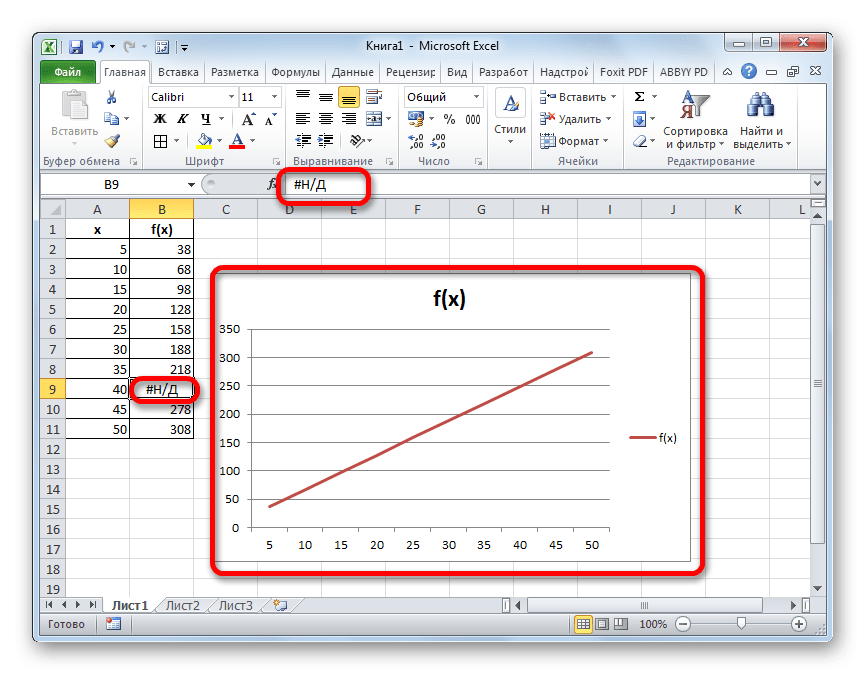Select the Лист2 sheet tab

pos(182,605)
